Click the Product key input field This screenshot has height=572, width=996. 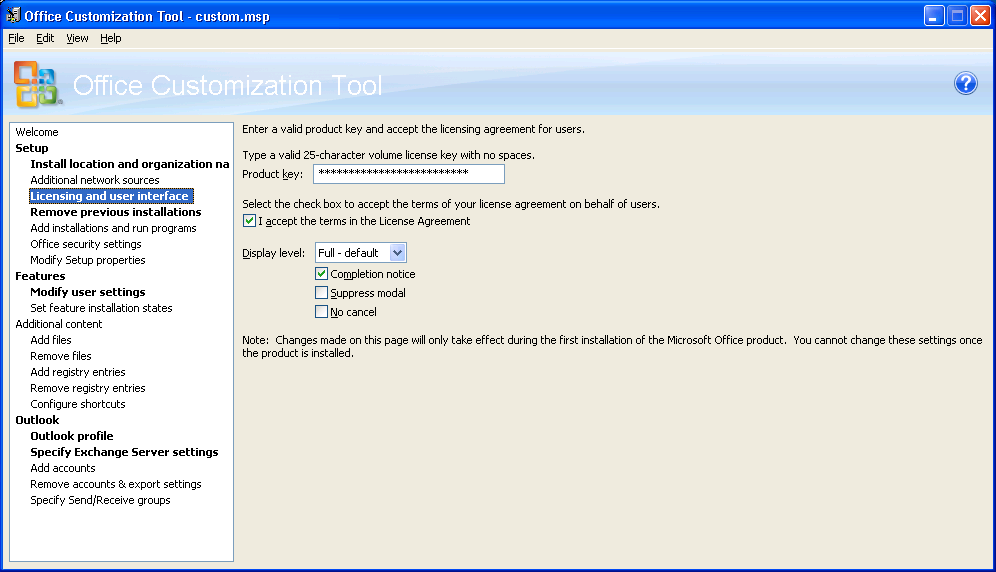point(408,174)
